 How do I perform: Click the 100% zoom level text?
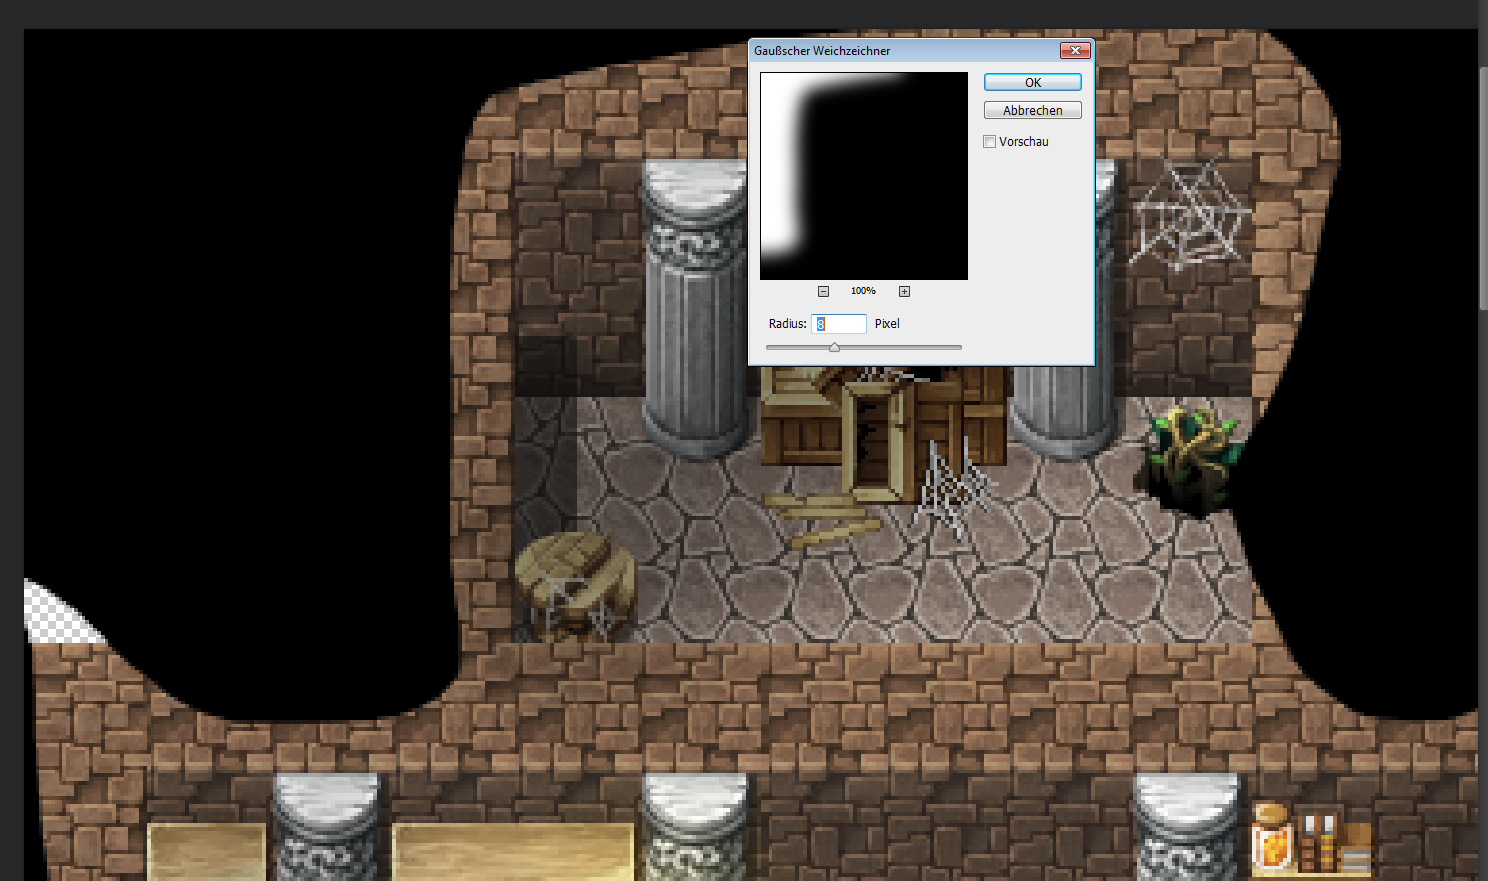pyautogui.click(x=863, y=291)
